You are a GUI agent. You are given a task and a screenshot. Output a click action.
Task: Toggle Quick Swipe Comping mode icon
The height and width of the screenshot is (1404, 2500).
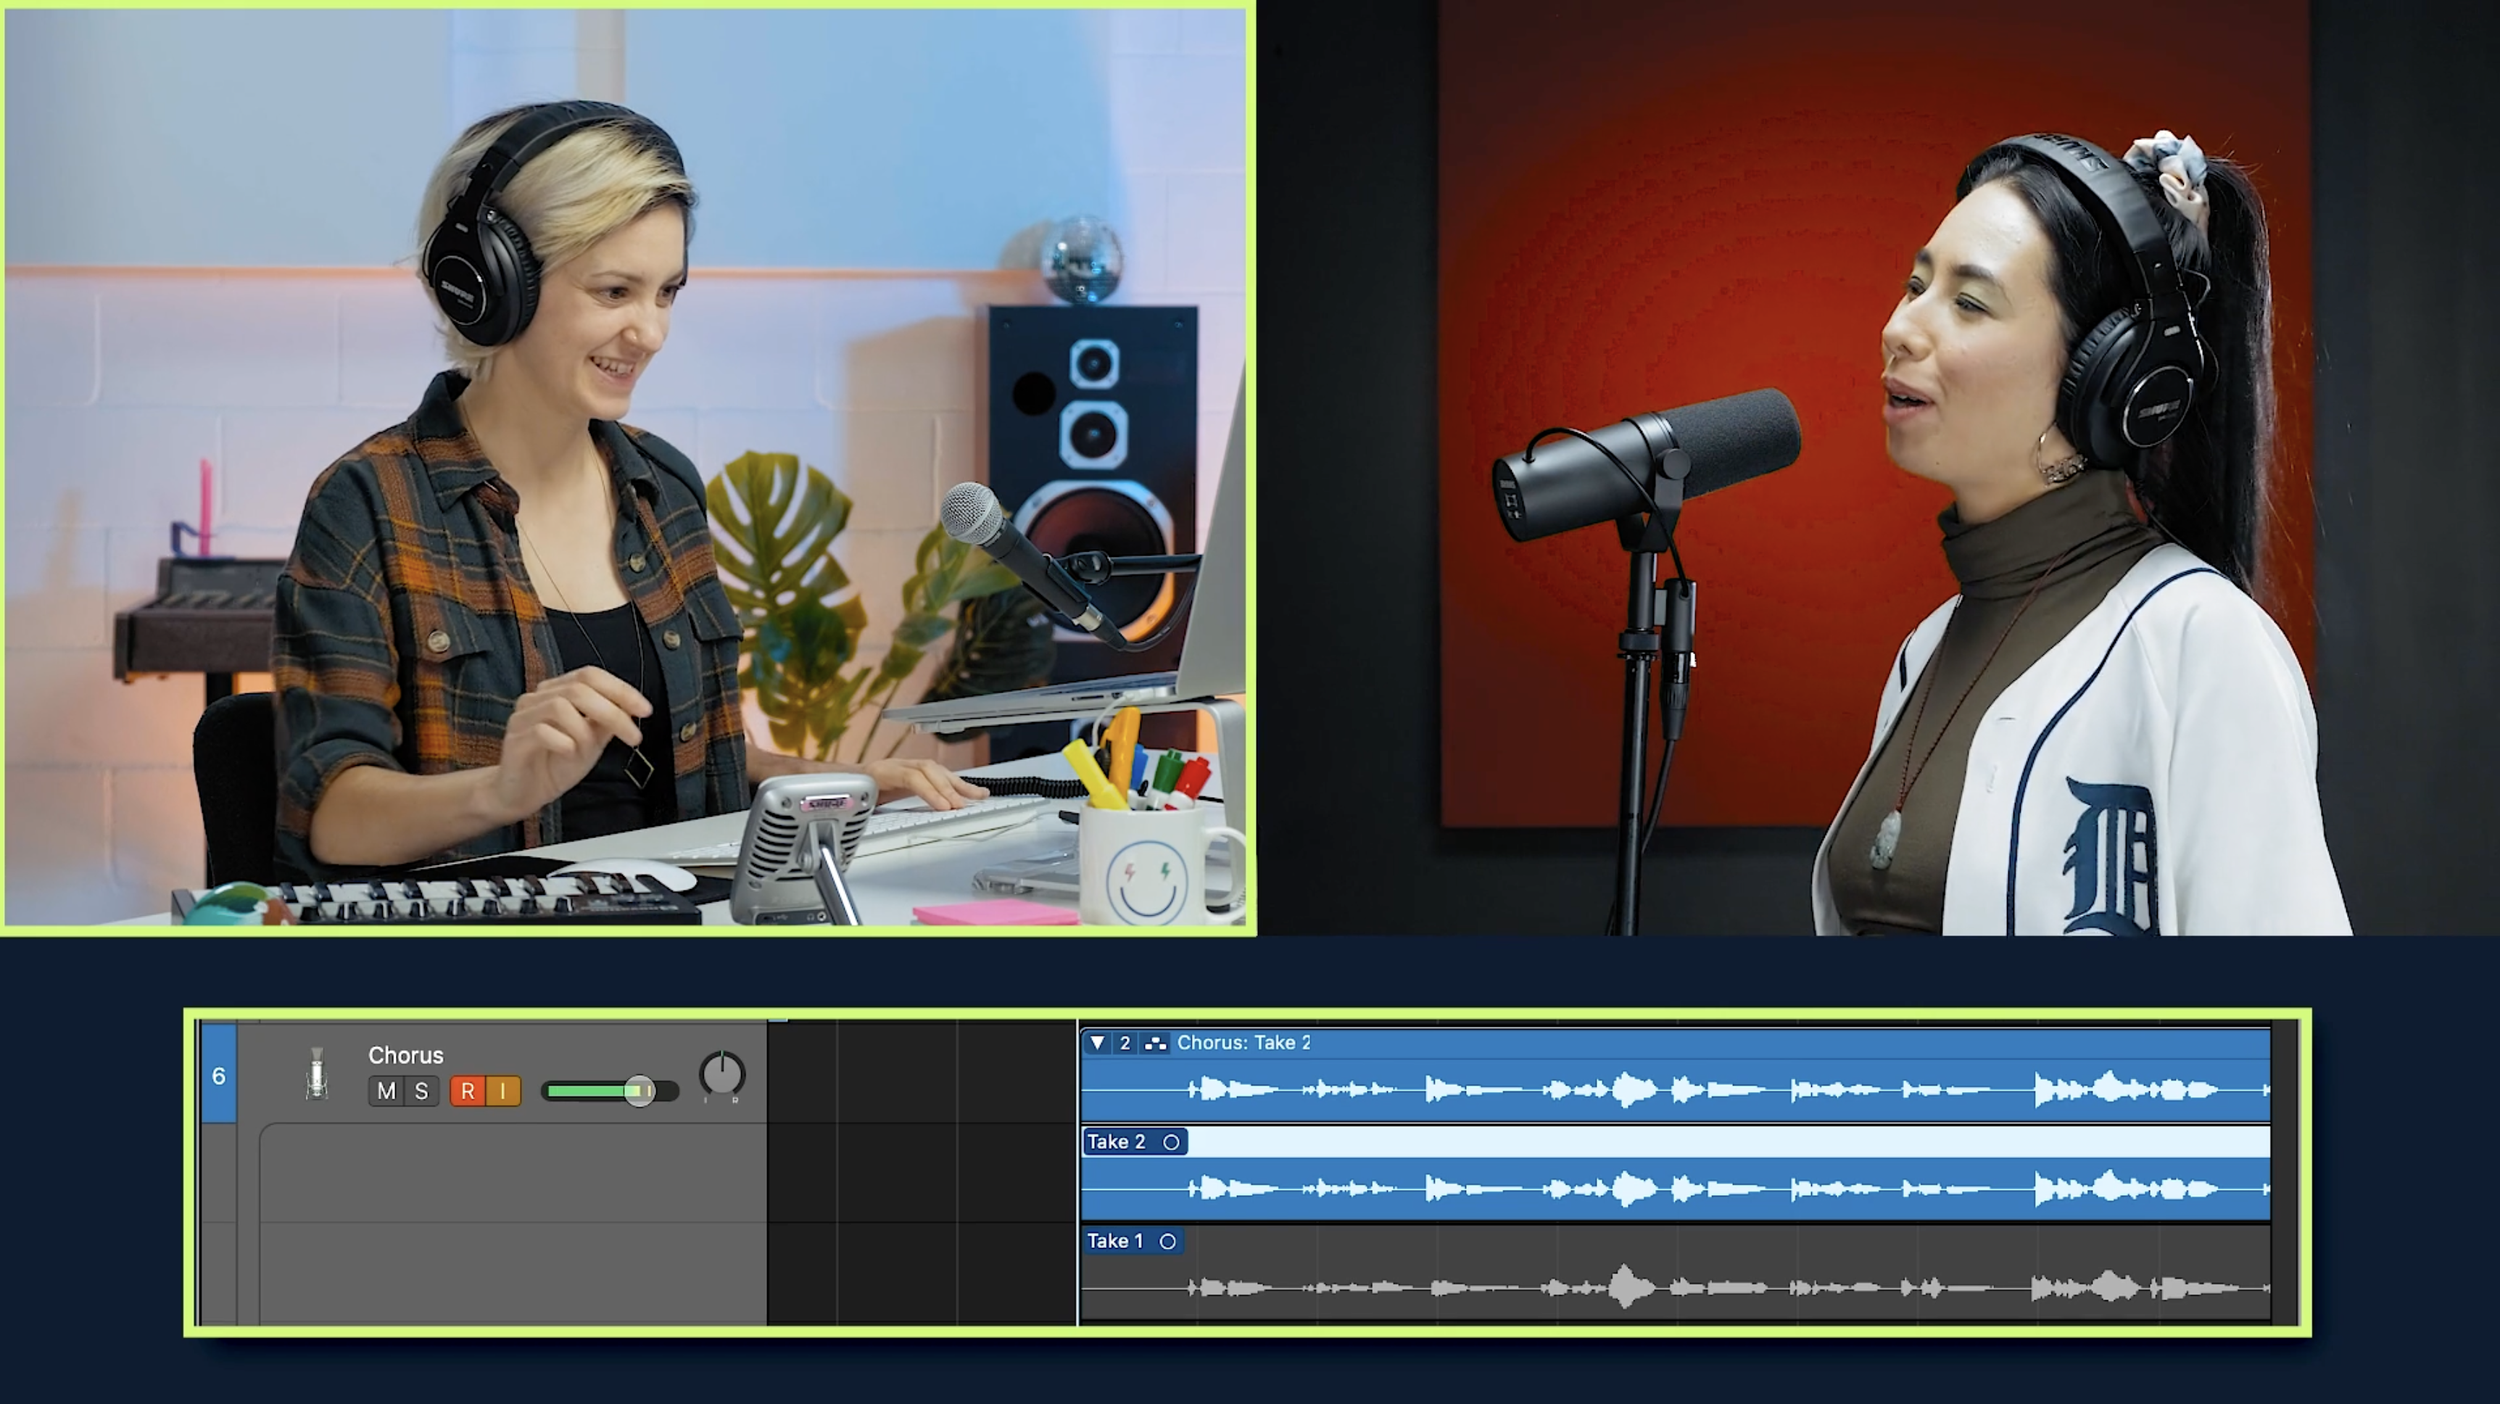1155,1043
